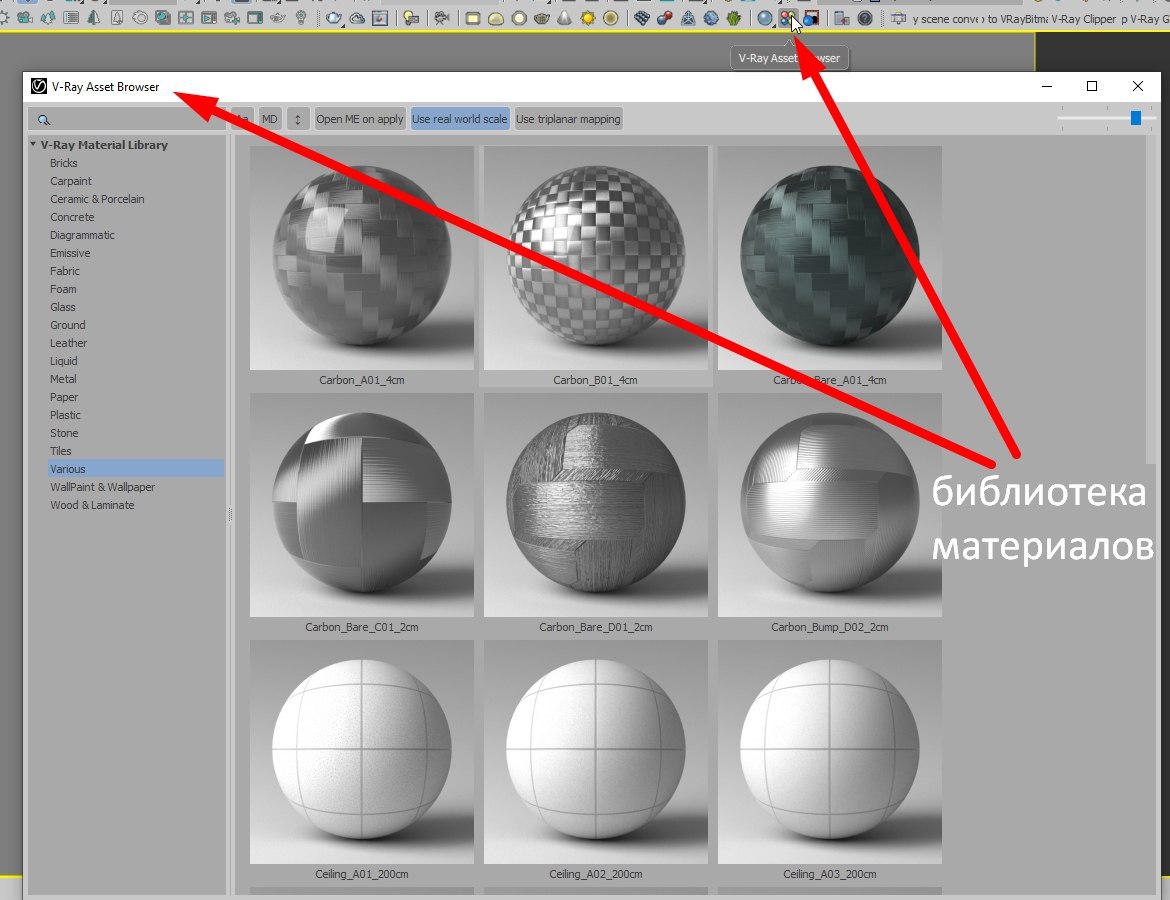Screen dimensions: 1170x900
Task: Open the Diagrammatic category
Action: coord(82,235)
